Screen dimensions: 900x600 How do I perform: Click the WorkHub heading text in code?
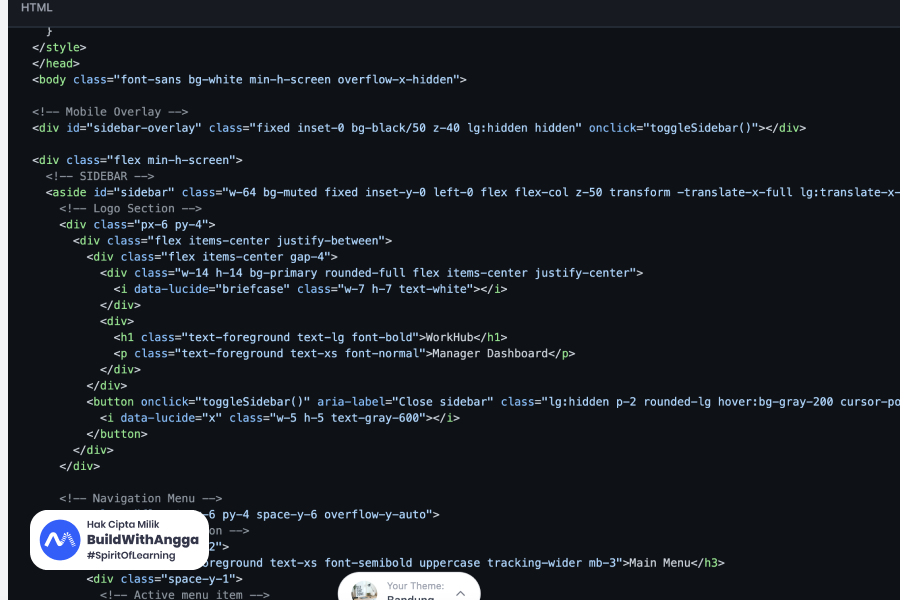click(449, 337)
